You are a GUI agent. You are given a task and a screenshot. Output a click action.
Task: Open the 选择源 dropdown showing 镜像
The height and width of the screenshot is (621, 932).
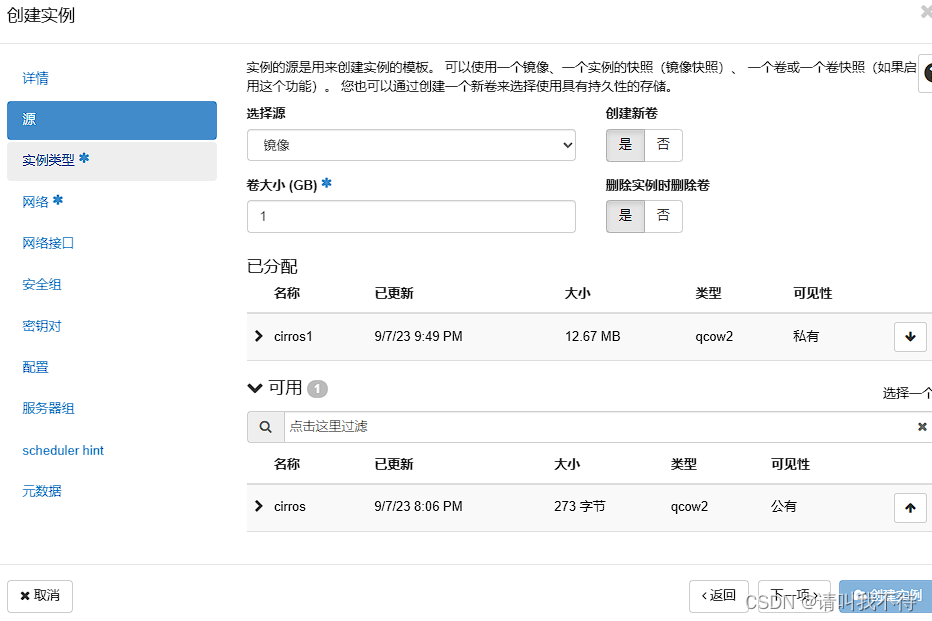tap(411, 145)
